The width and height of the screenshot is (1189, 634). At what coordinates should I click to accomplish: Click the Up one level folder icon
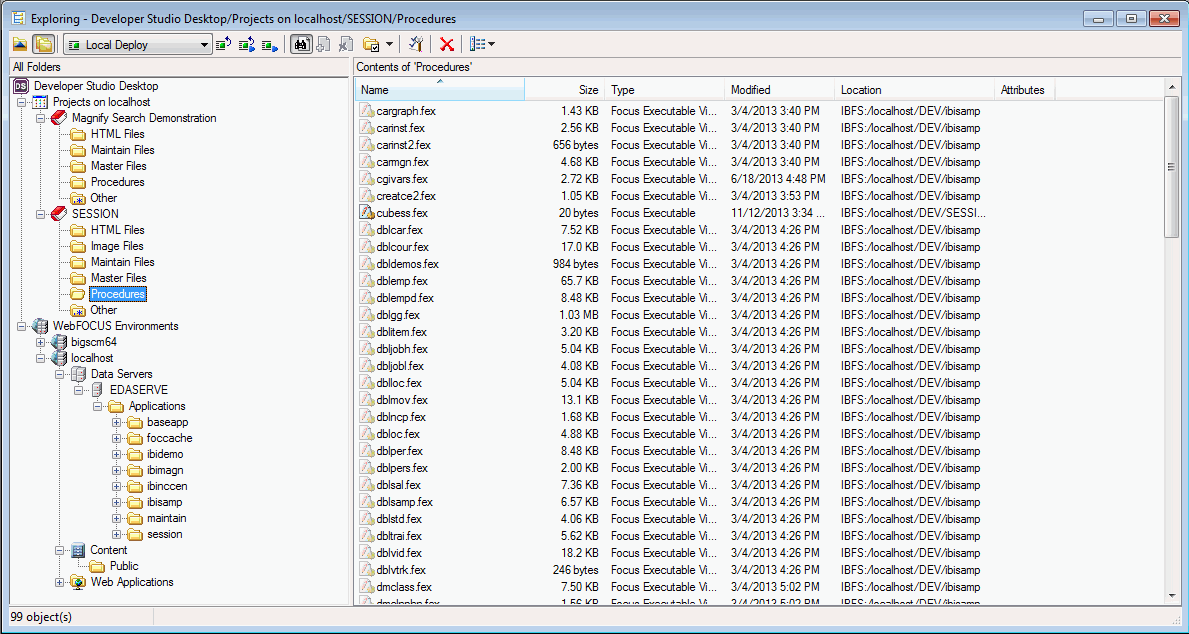[x=20, y=44]
